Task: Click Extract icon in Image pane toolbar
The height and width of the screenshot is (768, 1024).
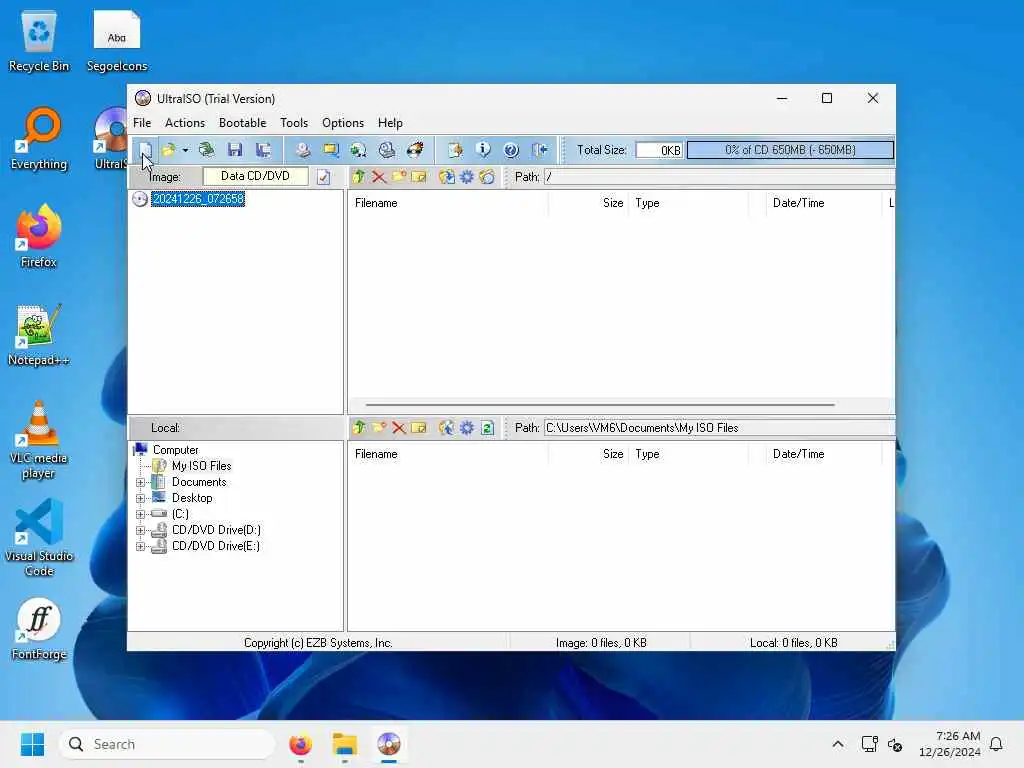Action: pos(447,177)
